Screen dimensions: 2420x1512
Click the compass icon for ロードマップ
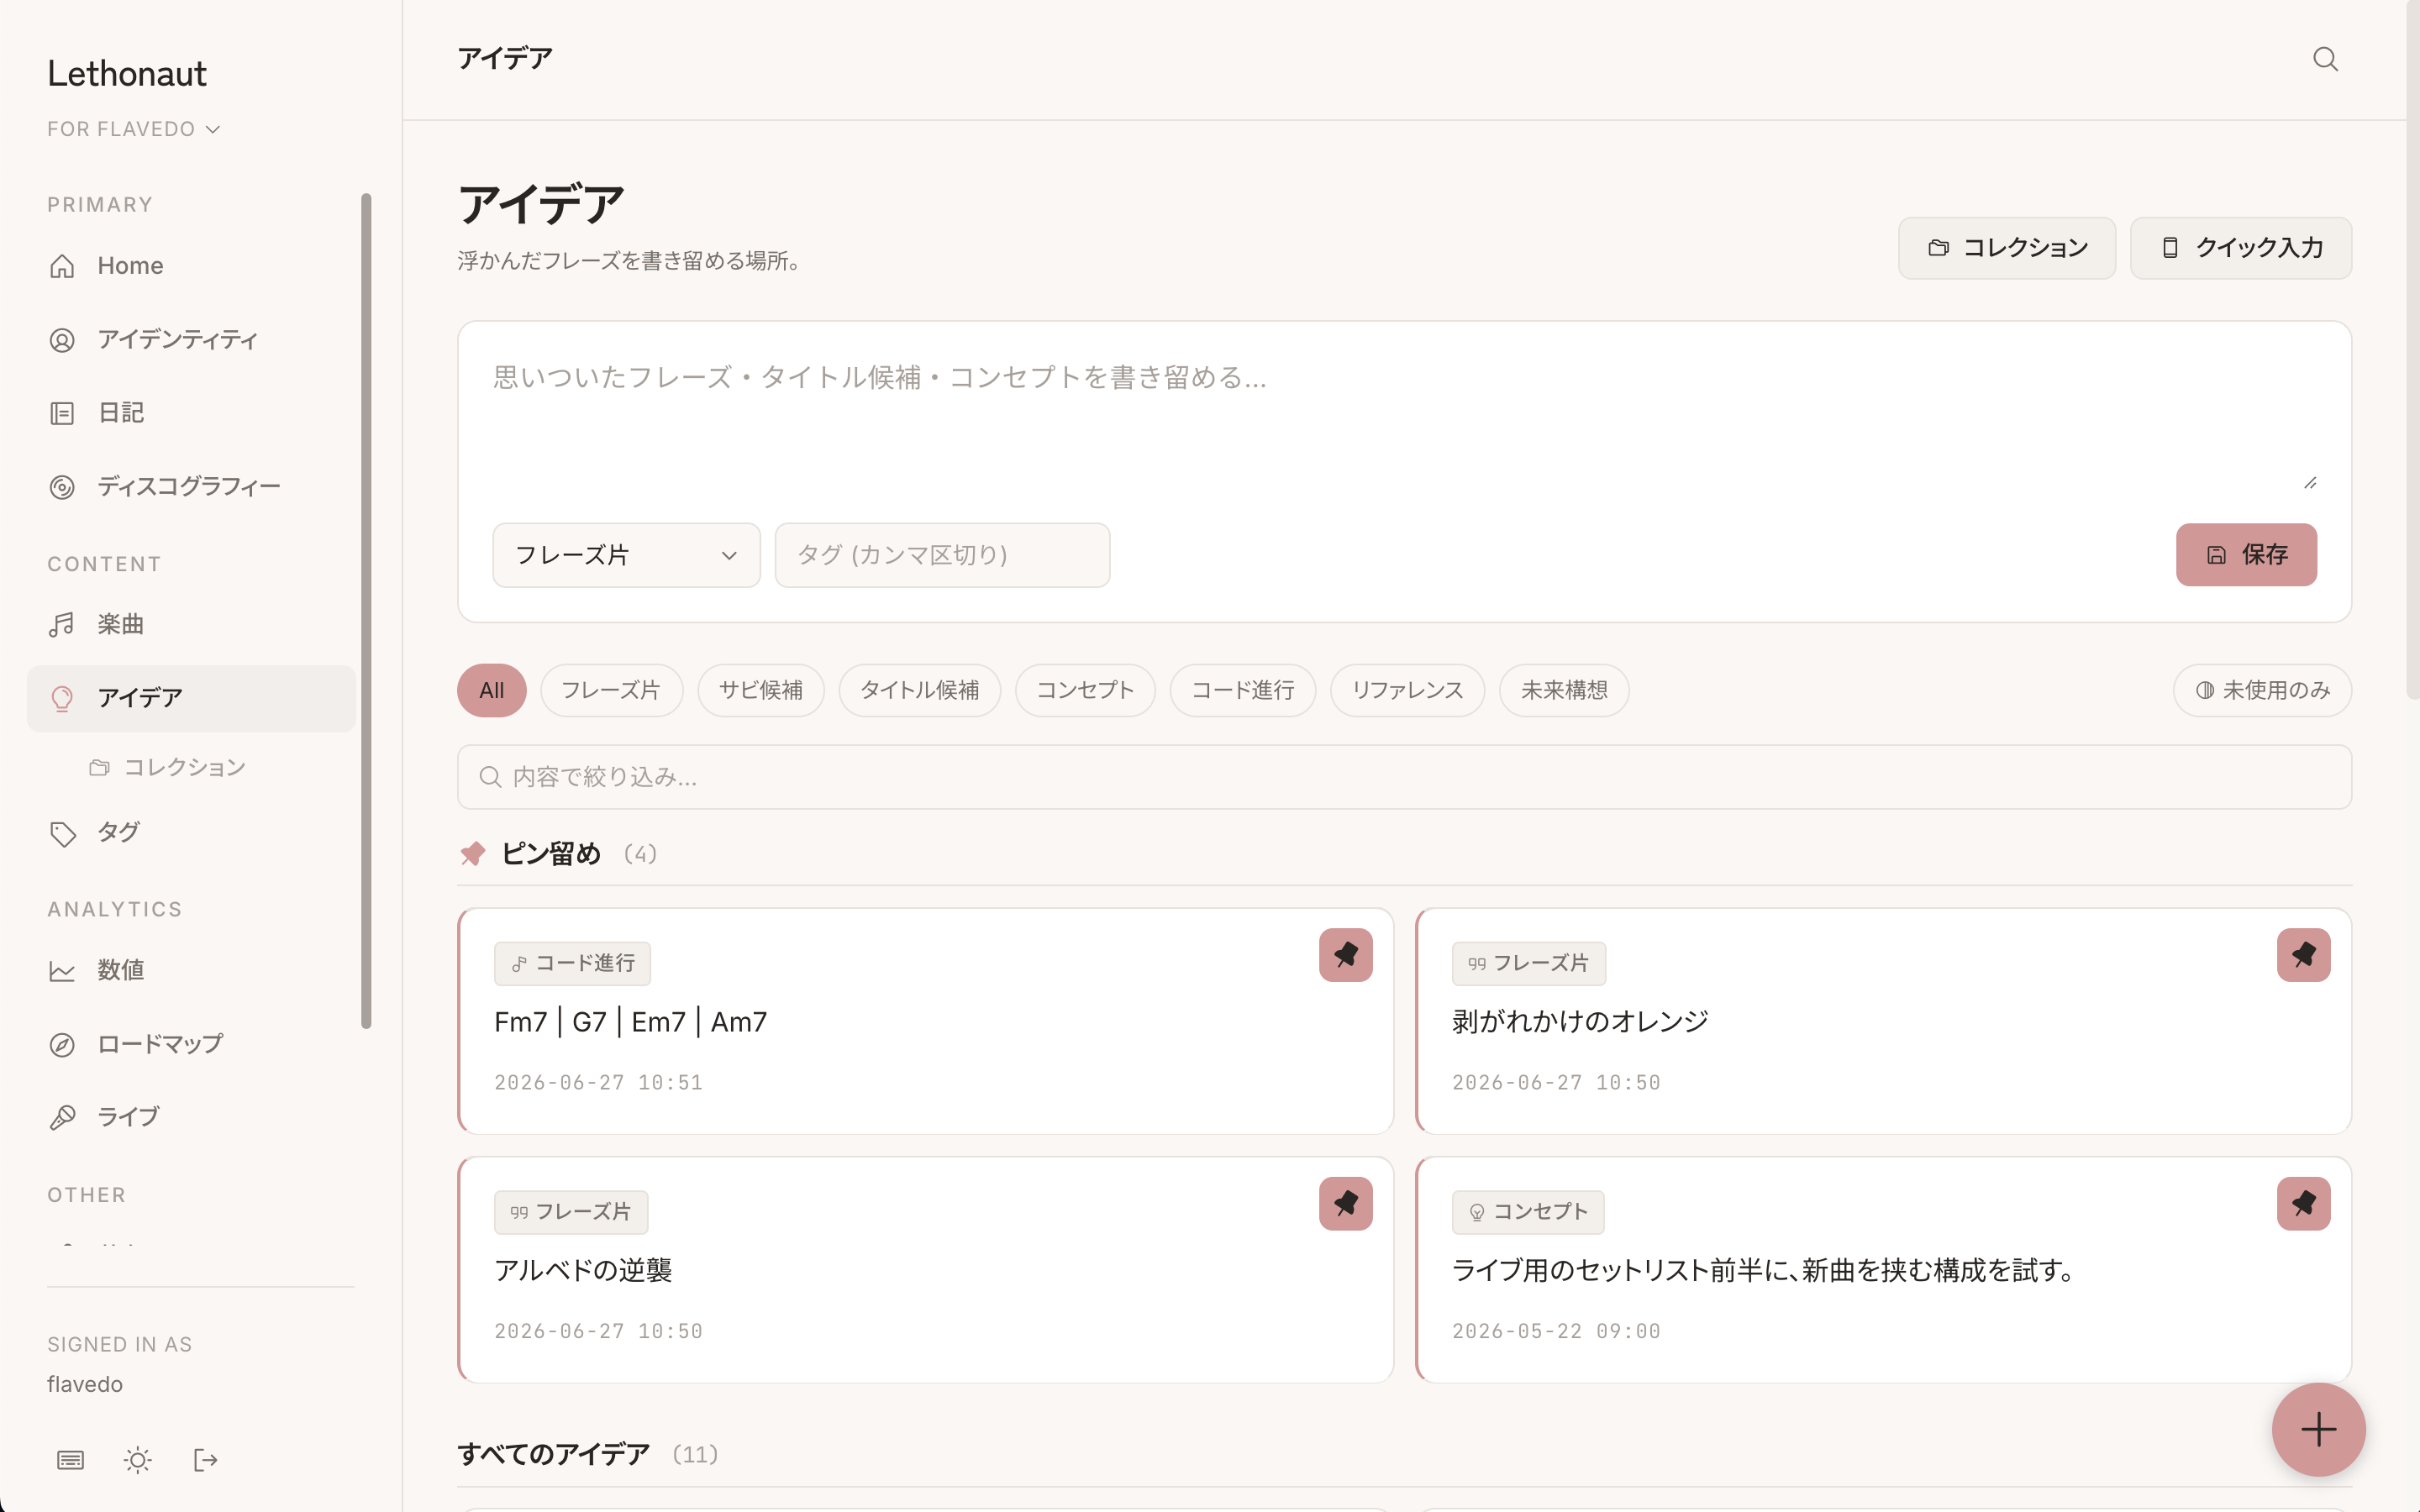[x=62, y=1044]
